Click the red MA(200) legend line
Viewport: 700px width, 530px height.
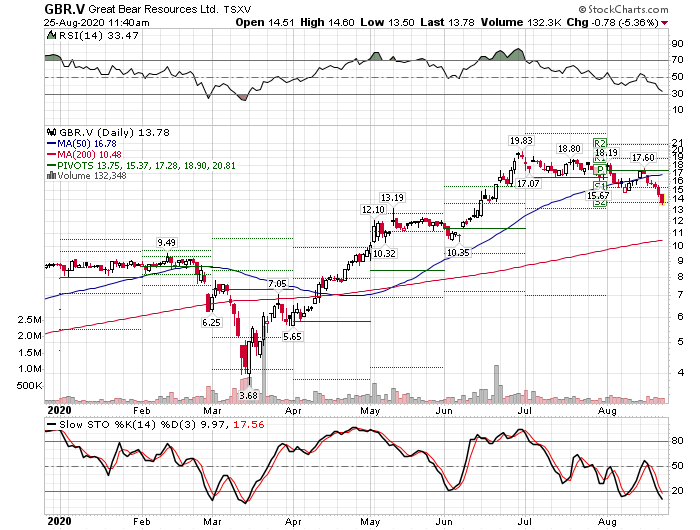51,154
